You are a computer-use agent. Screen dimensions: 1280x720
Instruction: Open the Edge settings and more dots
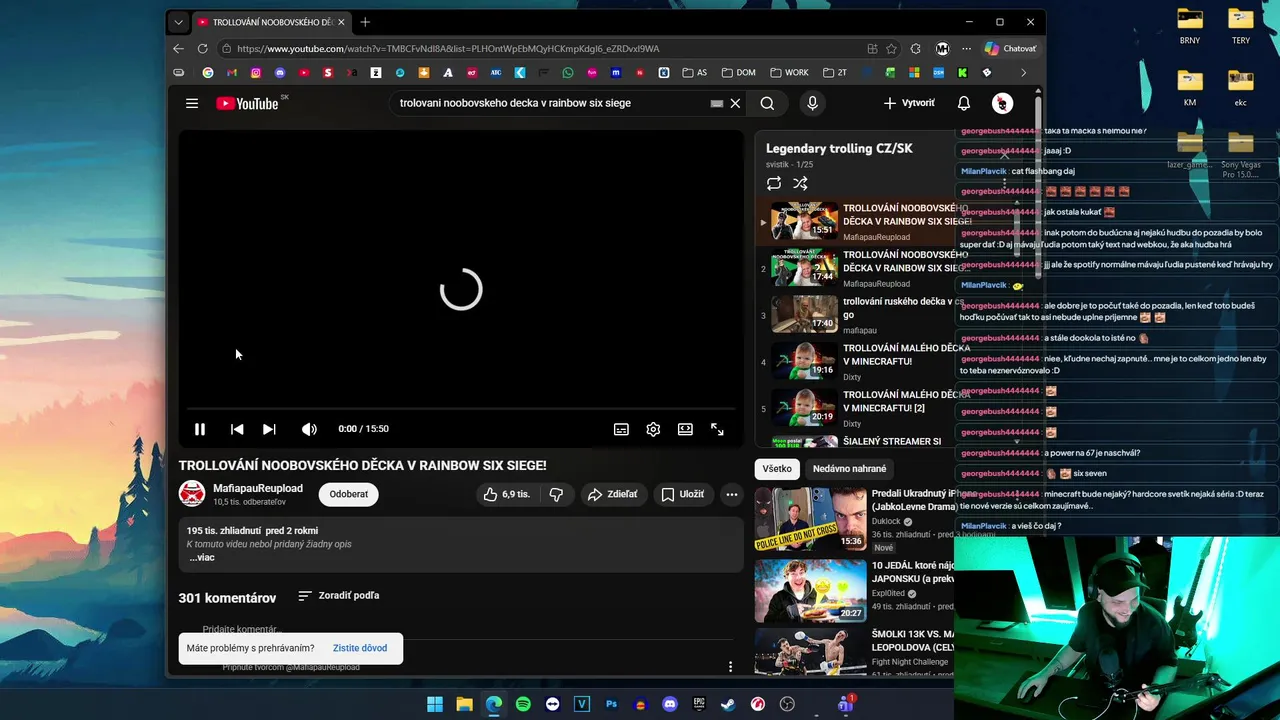[x=966, y=48]
